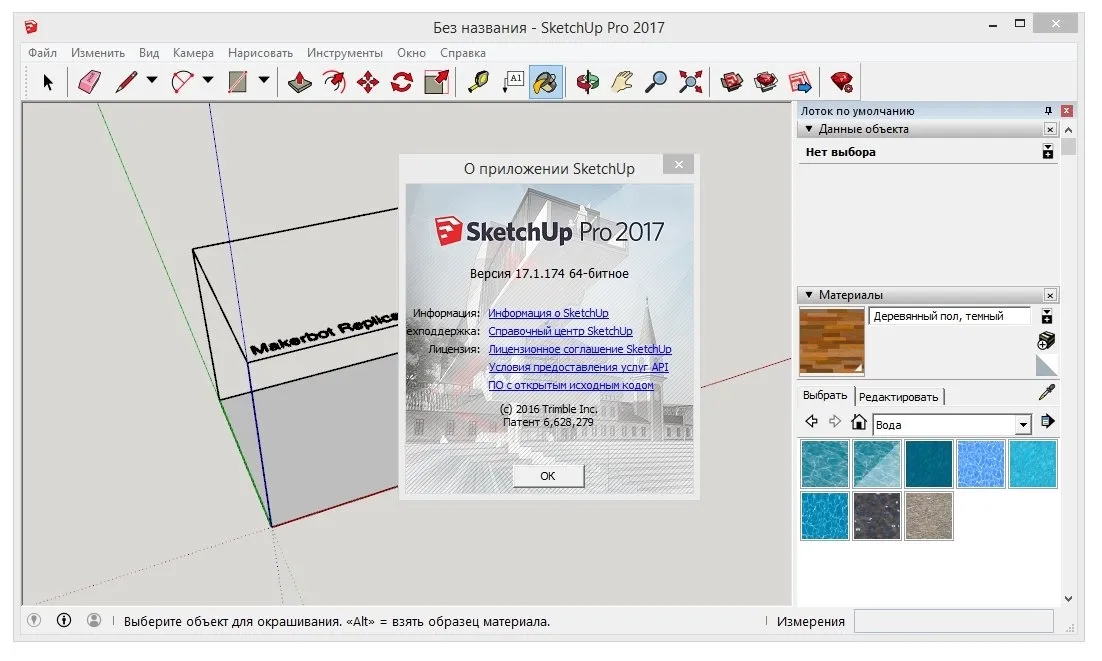Toggle Entity Info details display button
This screenshot has width=1102, height=661.
pos(1048,152)
